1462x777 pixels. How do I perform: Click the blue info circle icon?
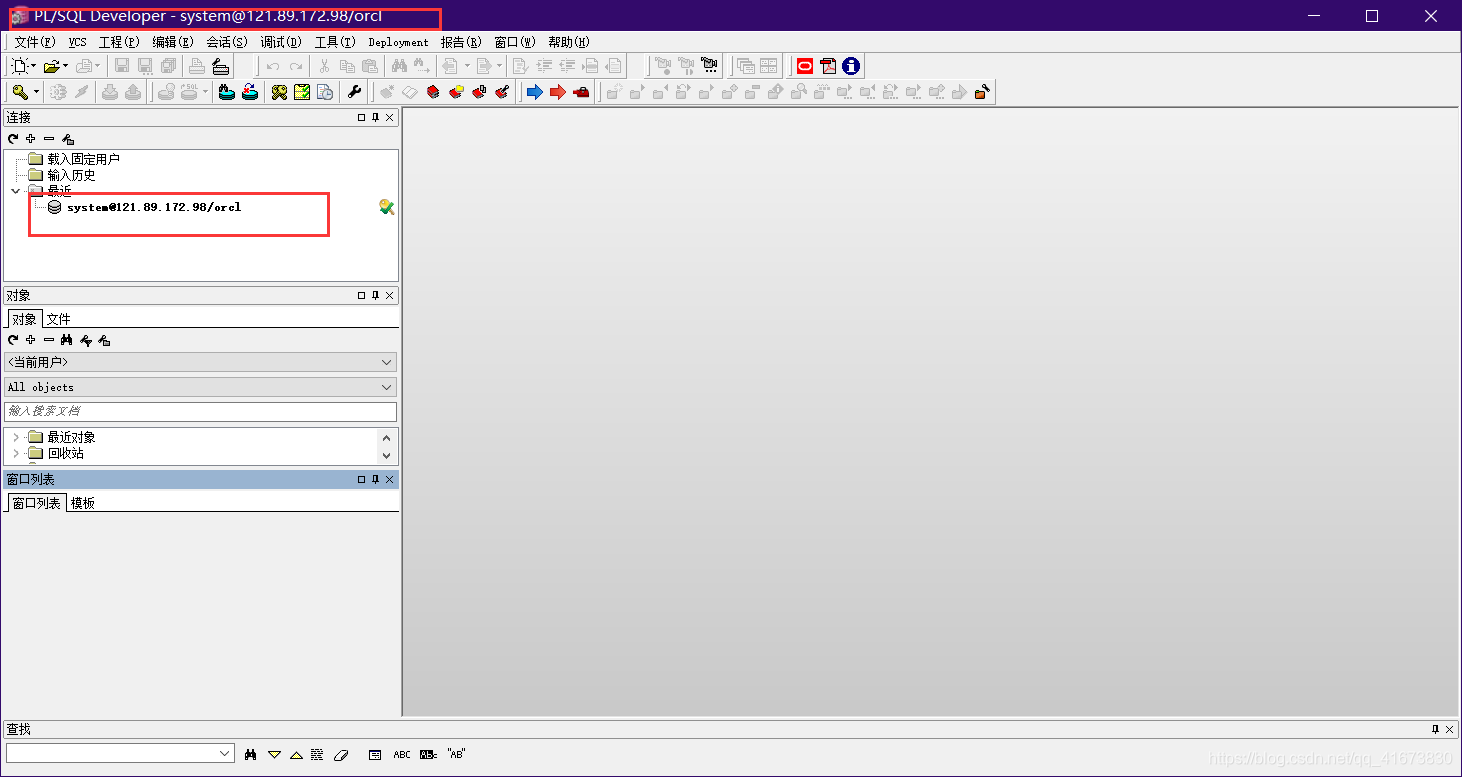(x=851, y=66)
